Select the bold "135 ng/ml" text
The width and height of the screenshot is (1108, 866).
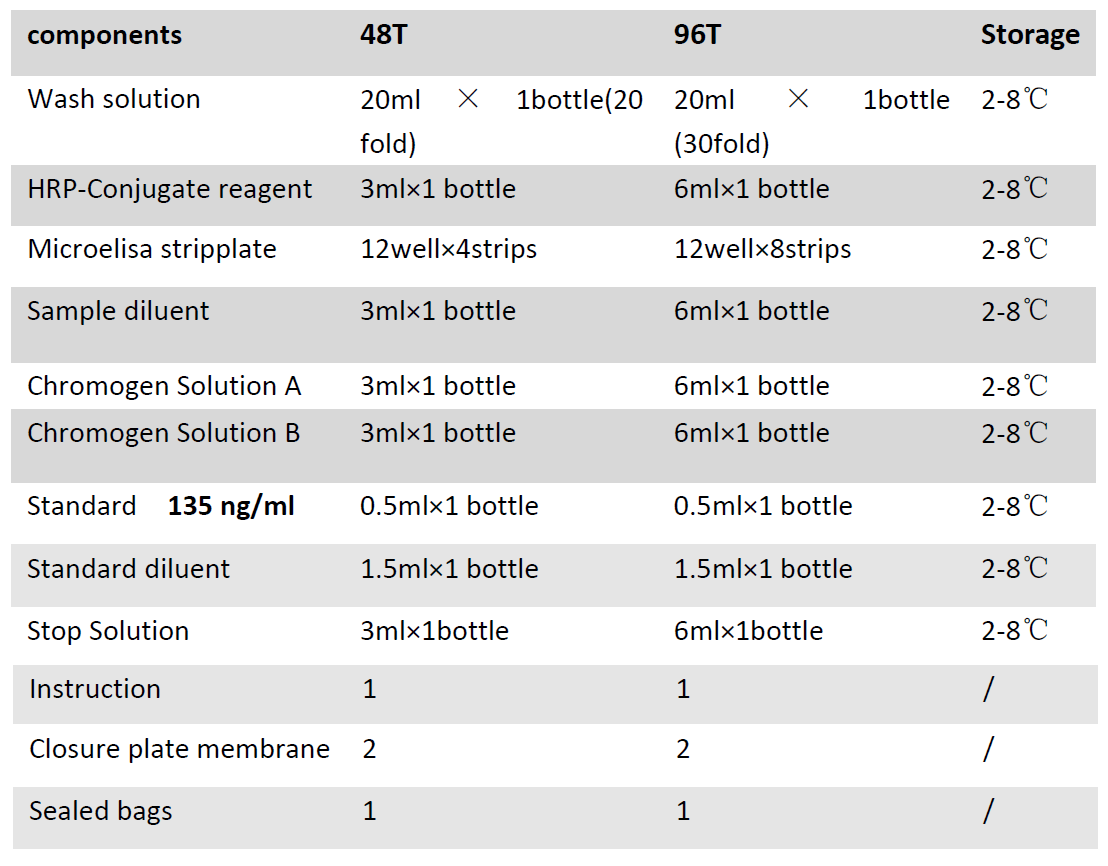(x=231, y=506)
